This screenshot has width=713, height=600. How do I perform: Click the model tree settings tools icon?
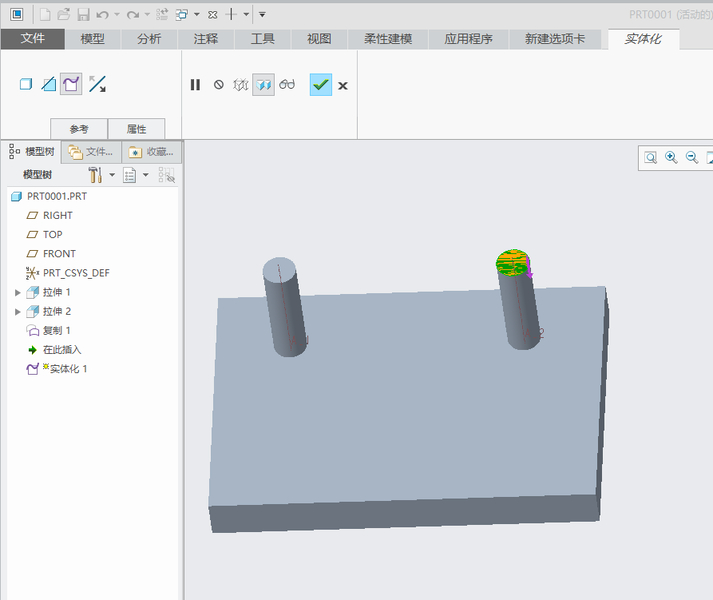tap(95, 175)
